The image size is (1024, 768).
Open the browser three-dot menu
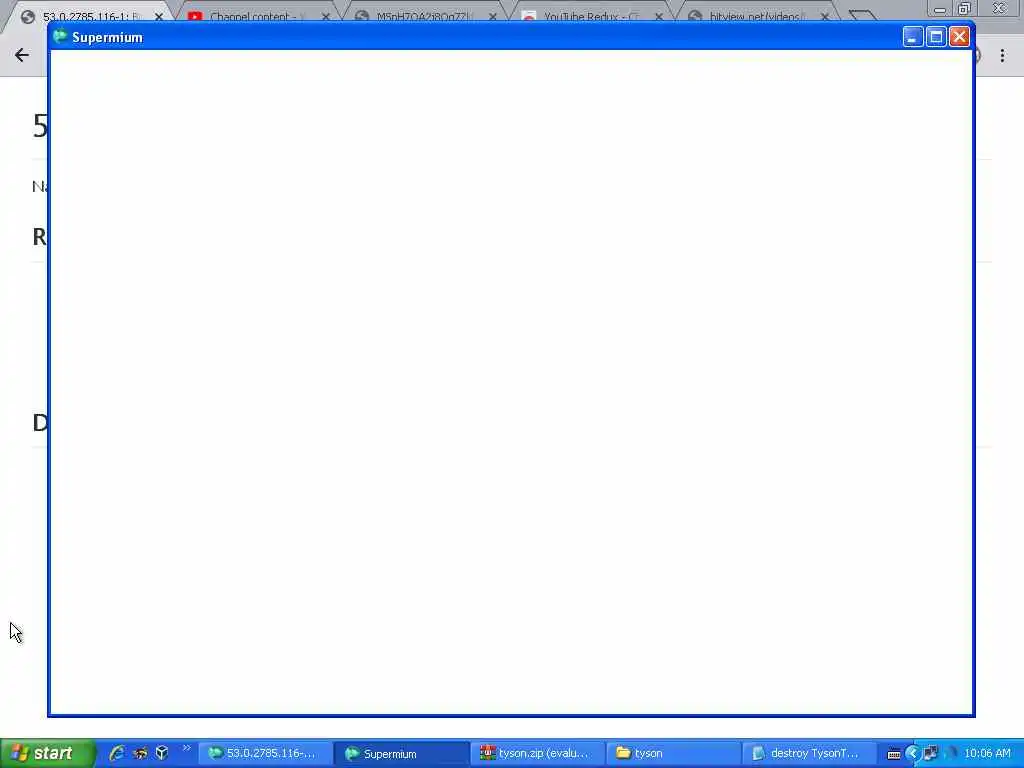pyautogui.click(x=1002, y=56)
